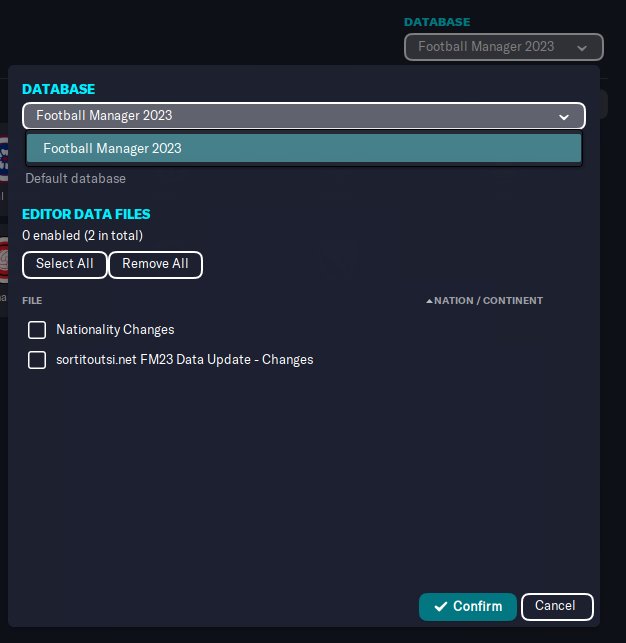Click the Nationality Changes file name
Screen dimensions: 626x643
[x=115, y=330]
